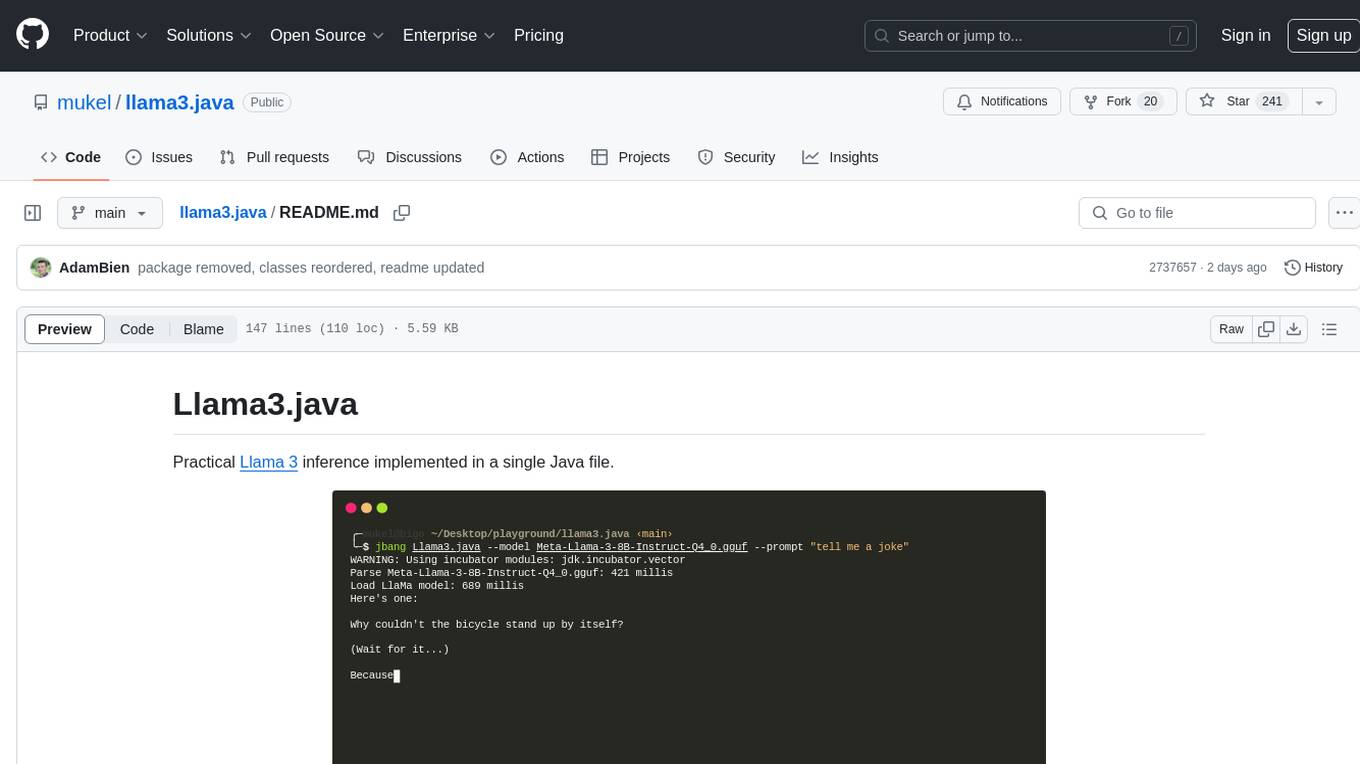Open more file actions ellipsis button
This screenshot has width=1360, height=764.
tap(1344, 213)
